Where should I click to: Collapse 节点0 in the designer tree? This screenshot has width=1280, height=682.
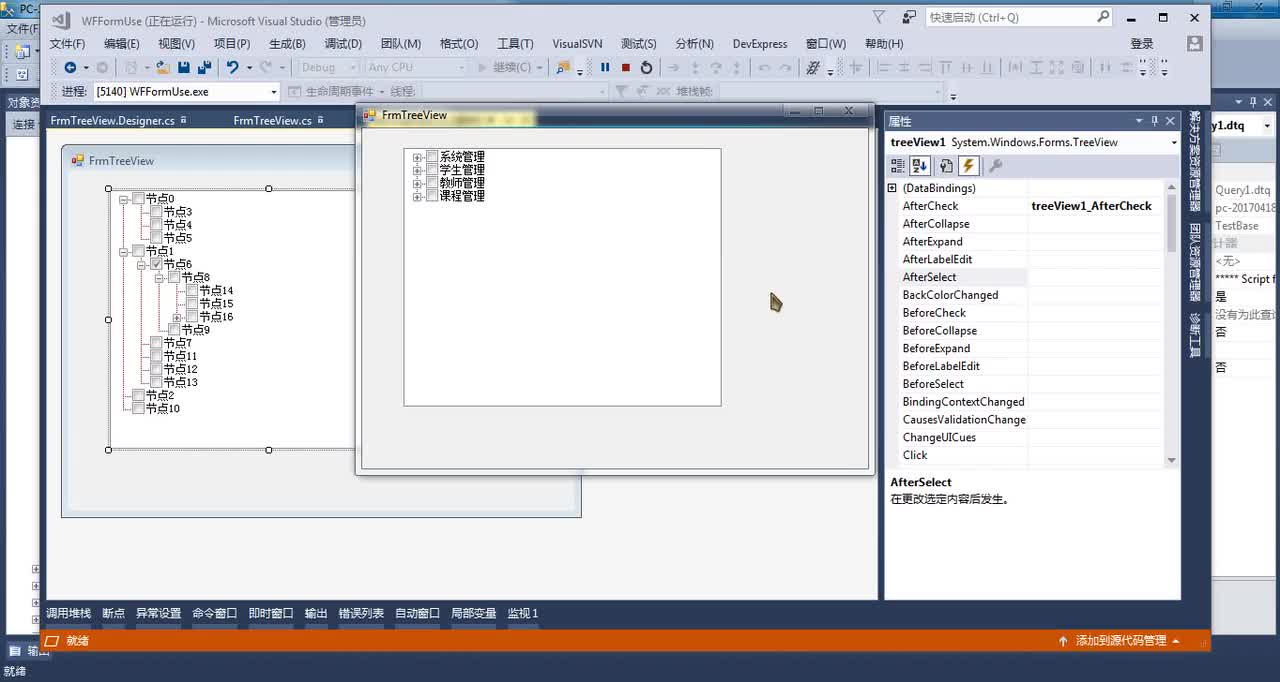(124, 199)
